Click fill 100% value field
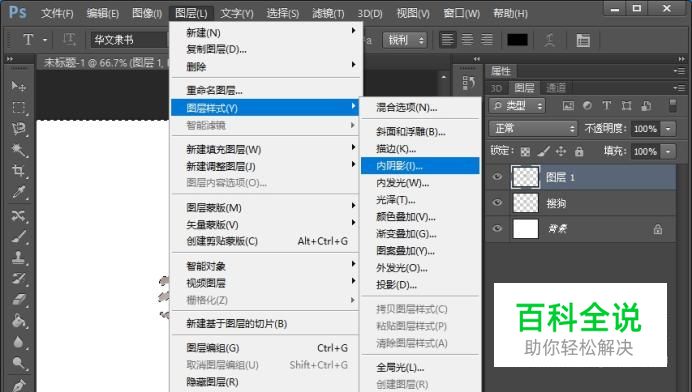 (645, 151)
